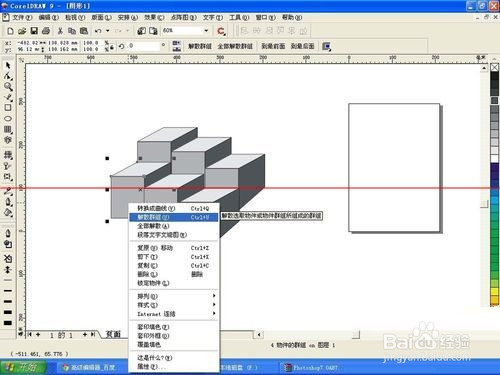Choose 这是什么? What's This entry
Image resolution: width=500 pixels, height=375 pixels.
(x=173, y=358)
